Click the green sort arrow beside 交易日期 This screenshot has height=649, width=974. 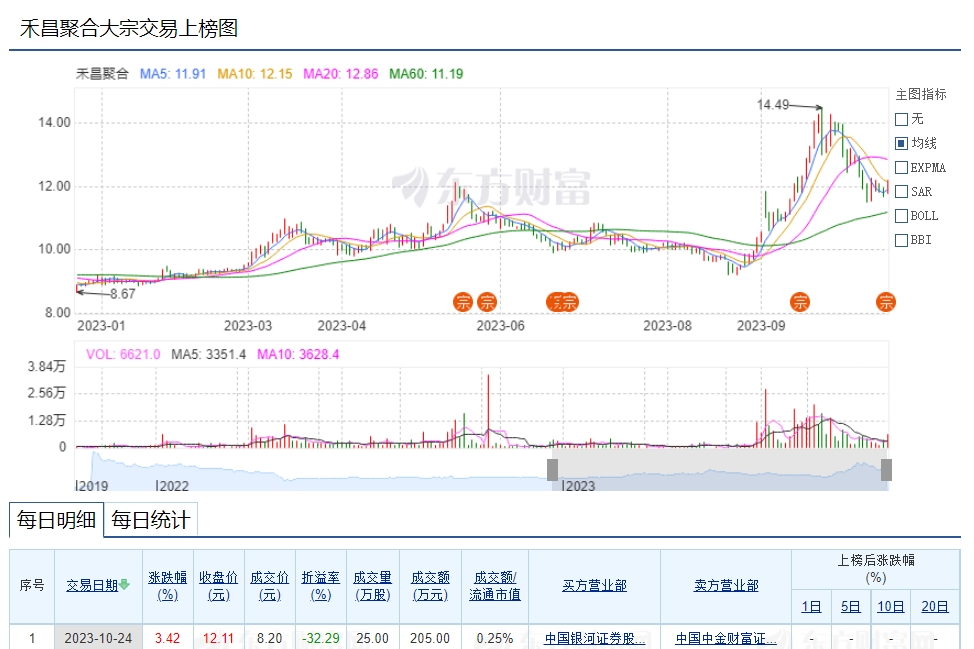[x=125, y=585]
